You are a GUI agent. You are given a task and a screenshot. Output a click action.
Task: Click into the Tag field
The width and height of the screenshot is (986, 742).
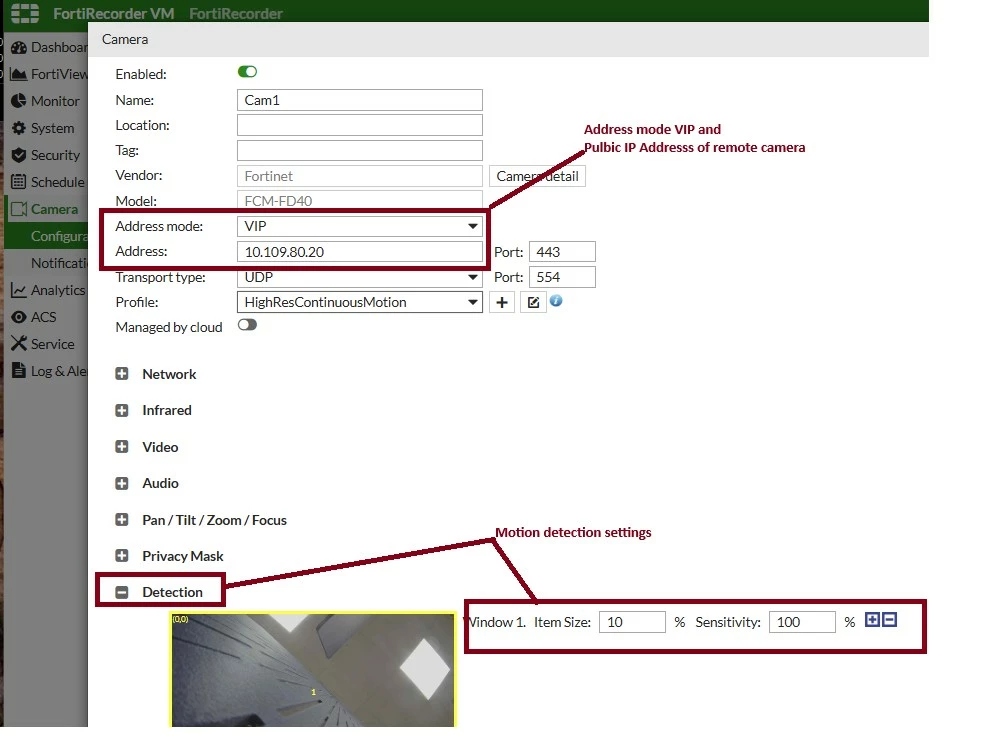tap(360, 150)
